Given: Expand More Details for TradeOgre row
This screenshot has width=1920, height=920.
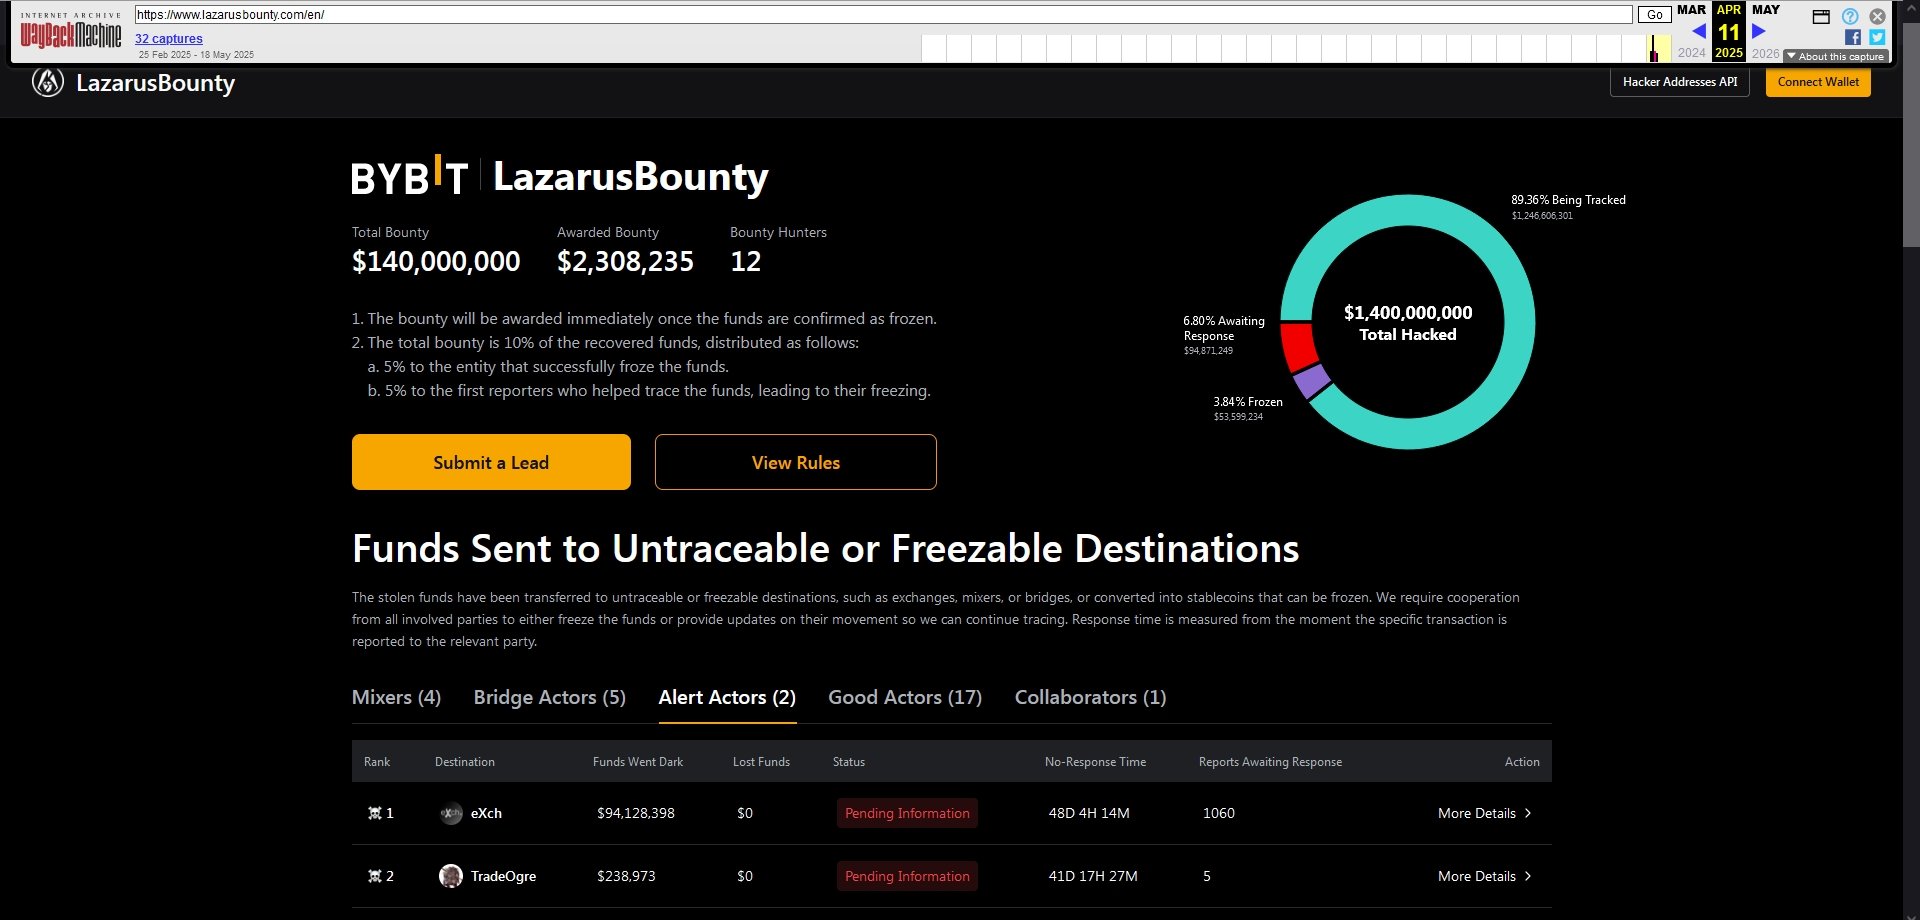Looking at the screenshot, I should [x=1484, y=876].
